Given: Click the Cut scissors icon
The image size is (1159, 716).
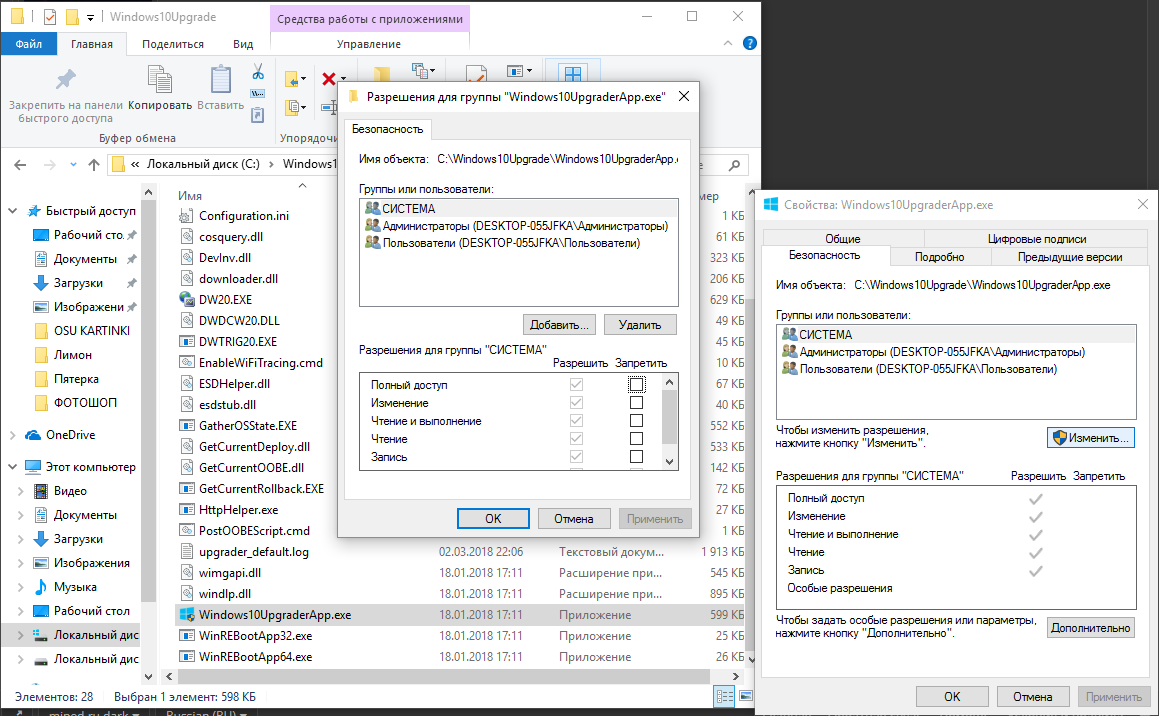Looking at the screenshot, I should (258, 72).
